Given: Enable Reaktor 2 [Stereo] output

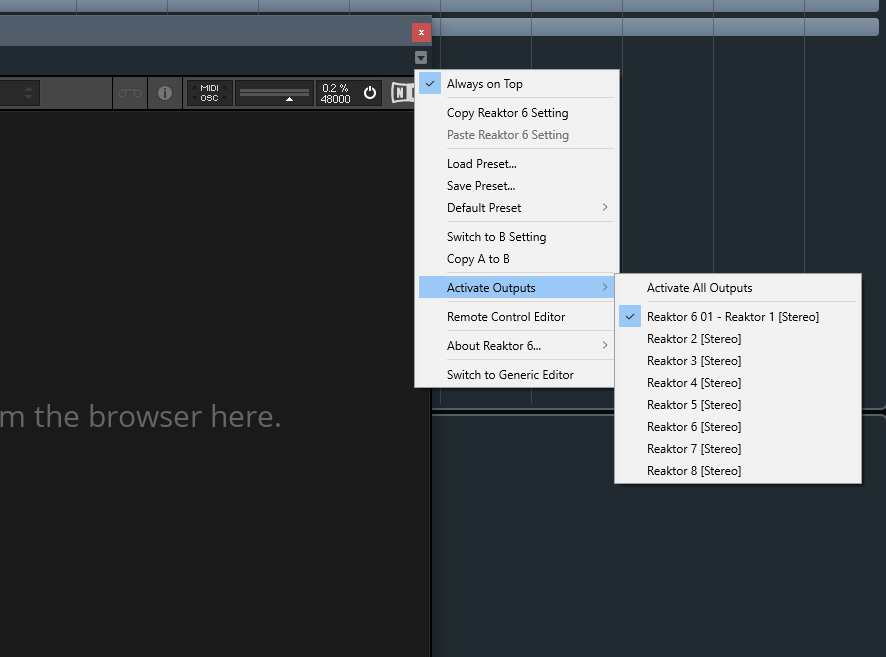Looking at the screenshot, I should tap(738, 338).
